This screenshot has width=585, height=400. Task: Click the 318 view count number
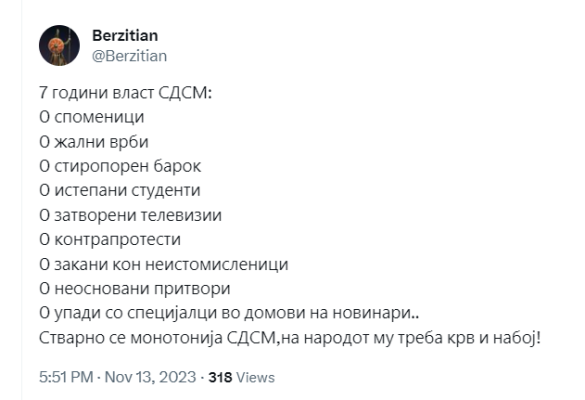pos(220,377)
